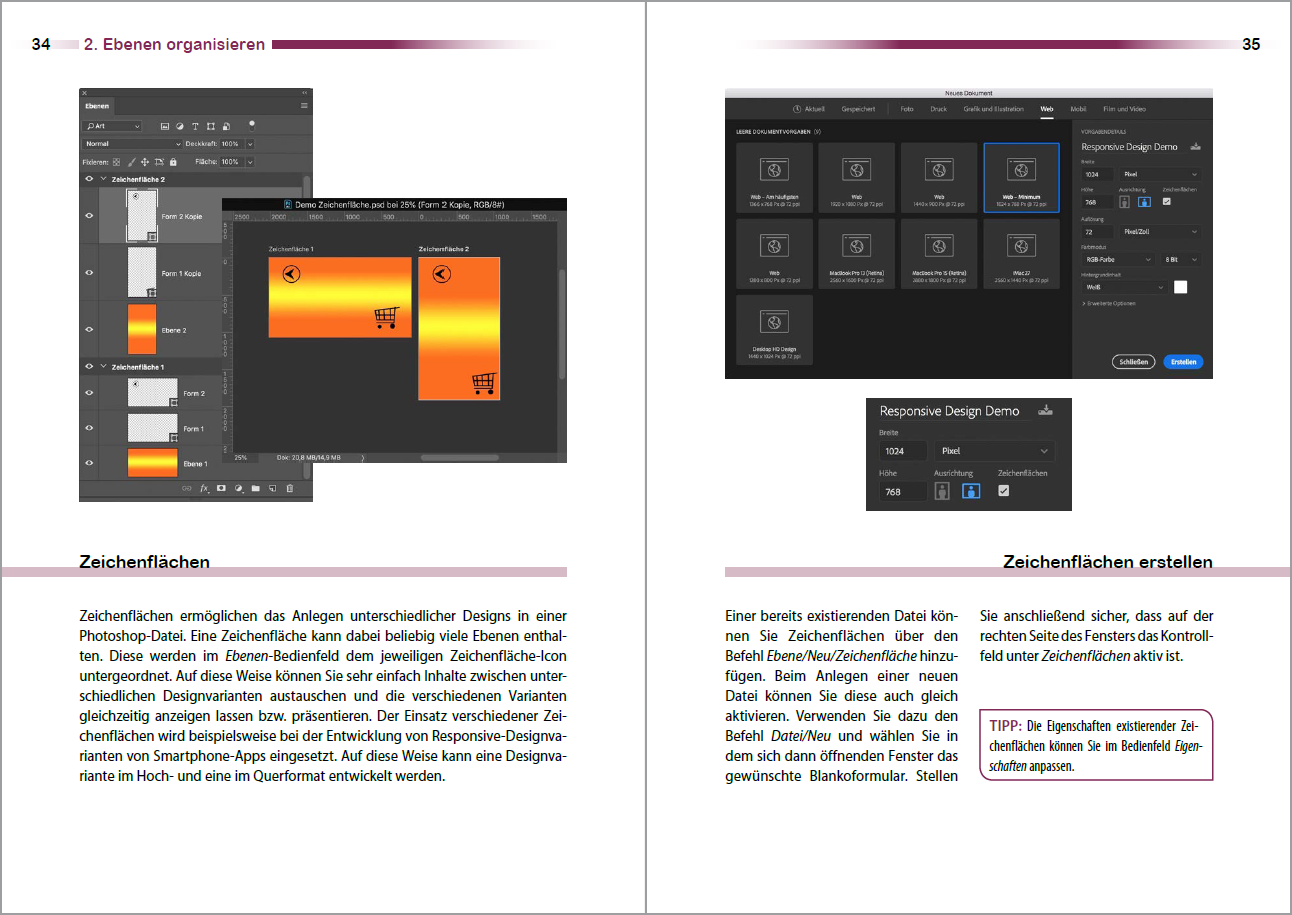1292x915 pixels.
Task: Open the Normal blend mode dropdown
Action: (x=132, y=144)
